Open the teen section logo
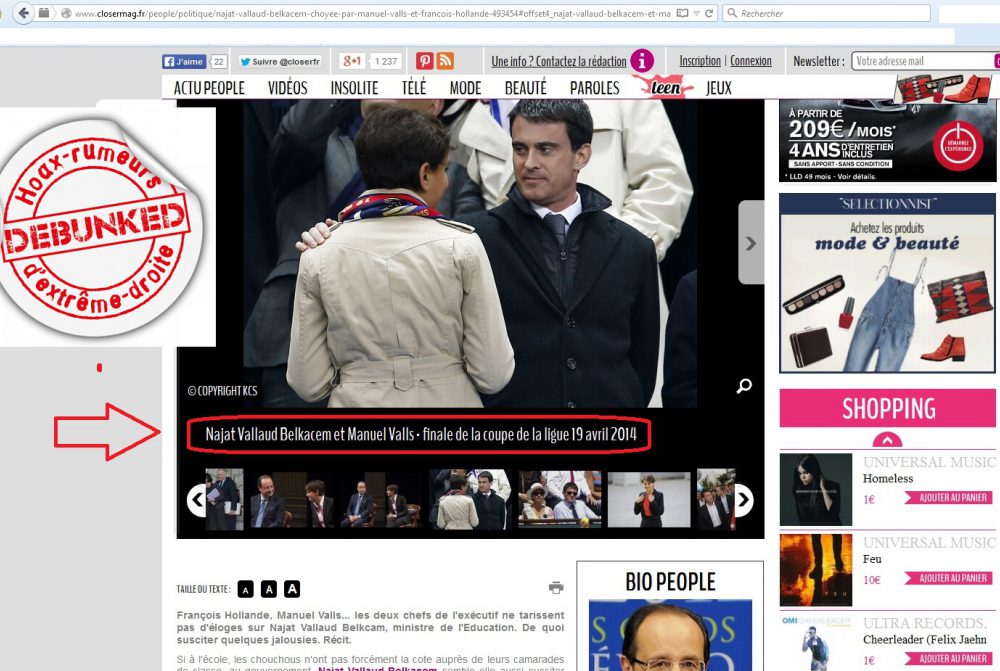The image size is (1000, 671). [663, 87]
